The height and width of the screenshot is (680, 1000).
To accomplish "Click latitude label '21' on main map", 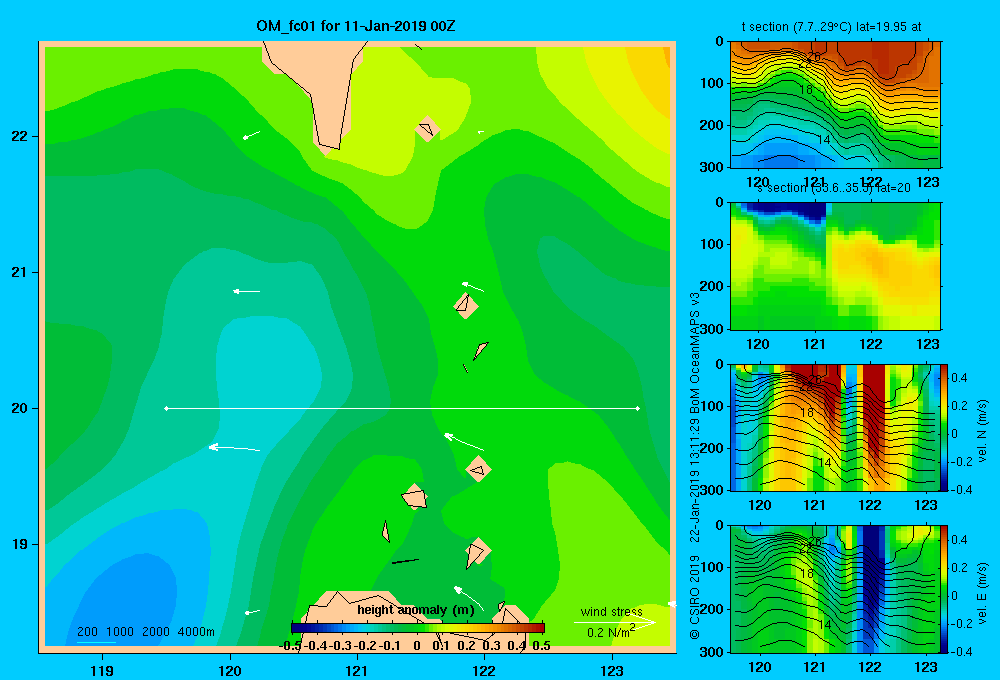I will (19, 272).
